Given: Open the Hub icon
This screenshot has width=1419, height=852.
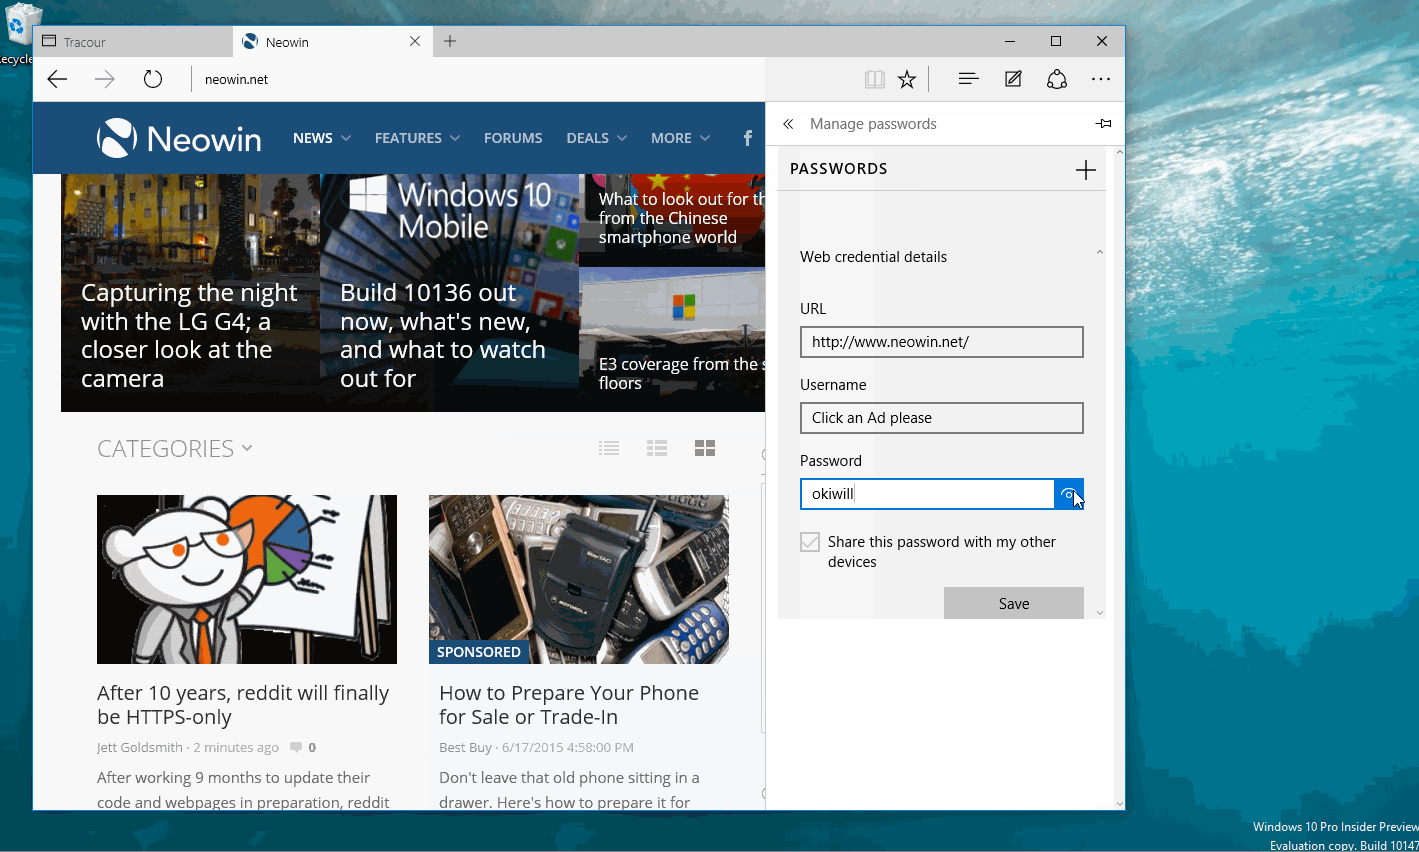Looking at the screenshot, I should pyautogui.click(x=967, y=79).
